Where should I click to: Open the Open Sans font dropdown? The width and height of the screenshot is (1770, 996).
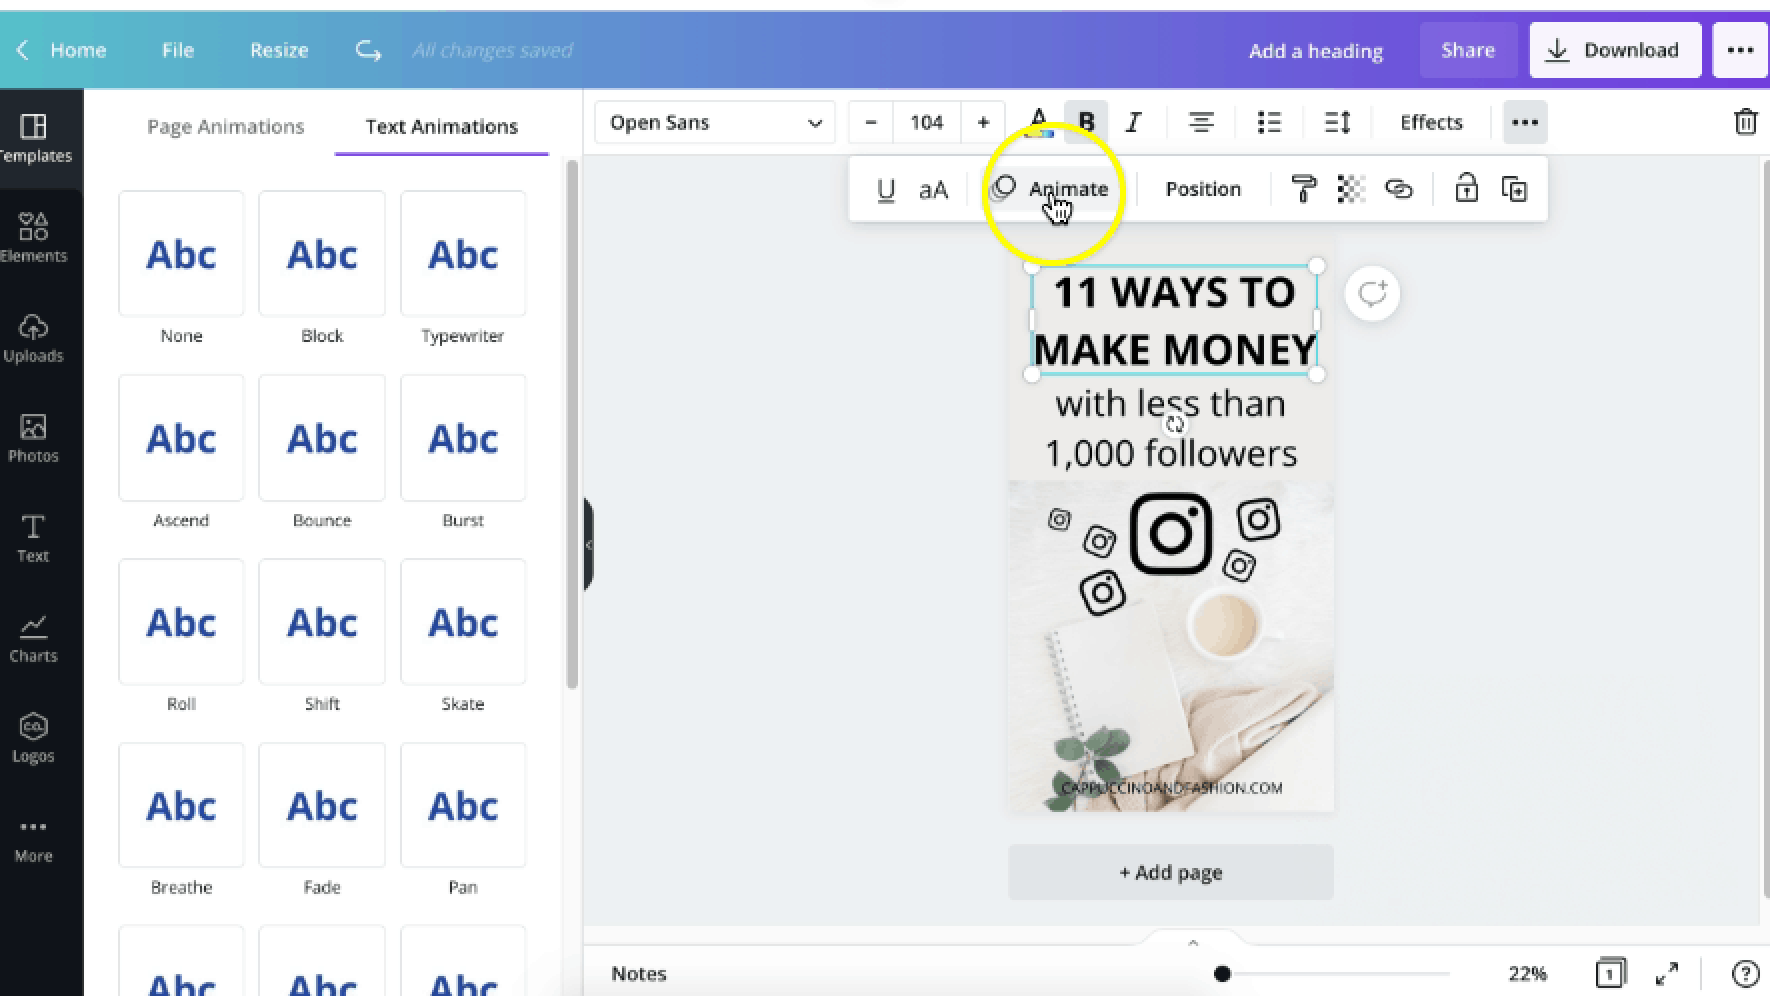715,122
